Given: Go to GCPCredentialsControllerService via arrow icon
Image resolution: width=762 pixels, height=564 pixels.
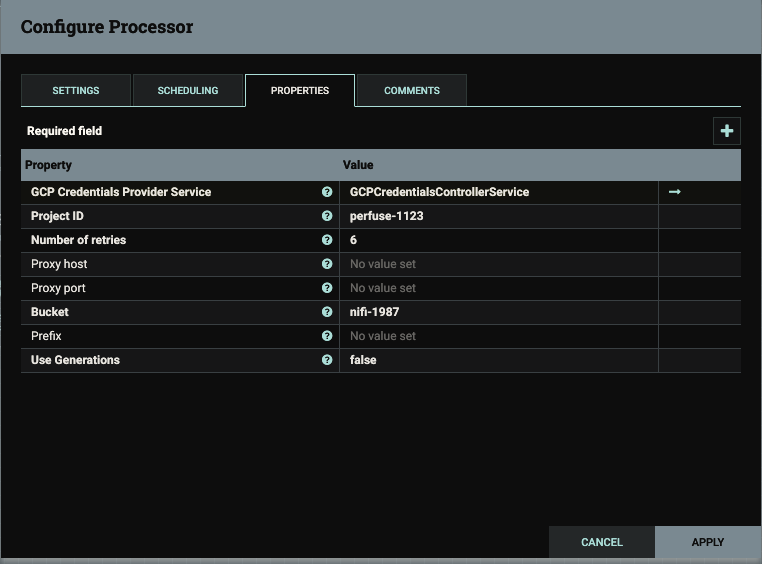Looking at the screenshot, I should point(674,192).
